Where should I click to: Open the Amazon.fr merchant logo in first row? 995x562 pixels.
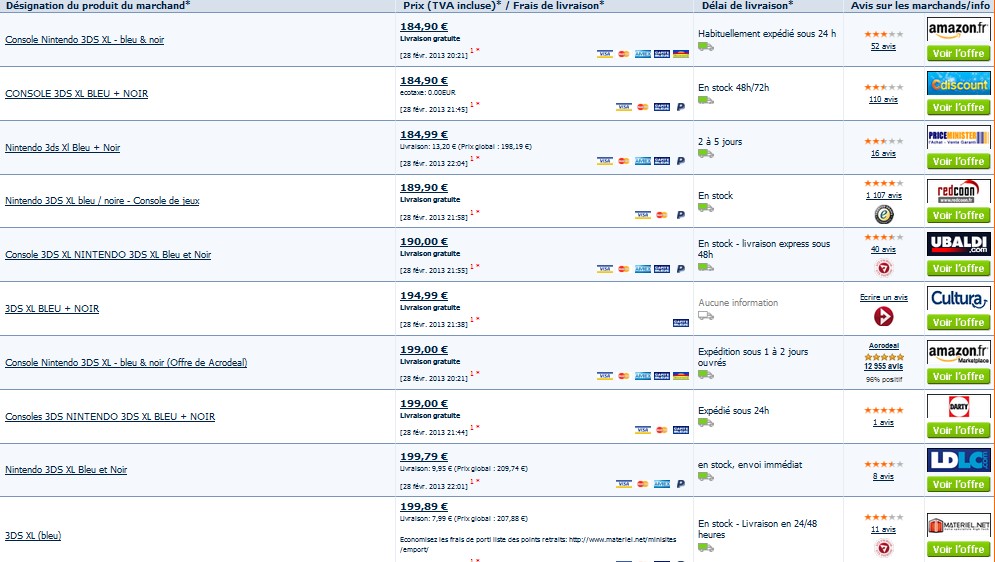point(958,30)
